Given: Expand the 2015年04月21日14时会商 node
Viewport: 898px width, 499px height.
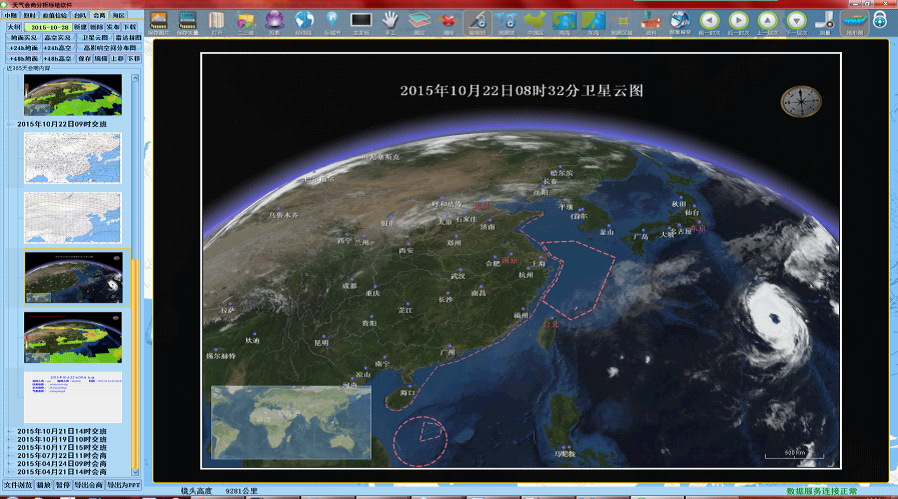Looking at the screenshot, I should [x=10, y=472].
